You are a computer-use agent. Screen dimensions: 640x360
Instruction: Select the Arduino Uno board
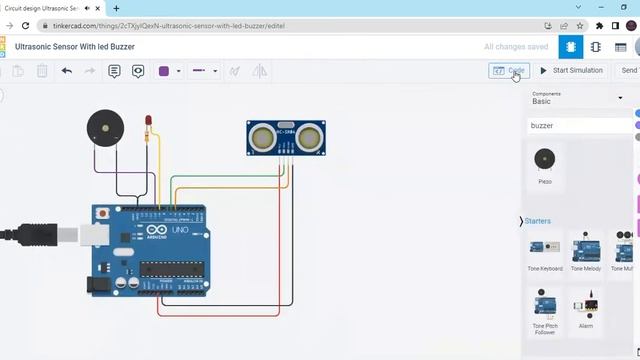150,251
